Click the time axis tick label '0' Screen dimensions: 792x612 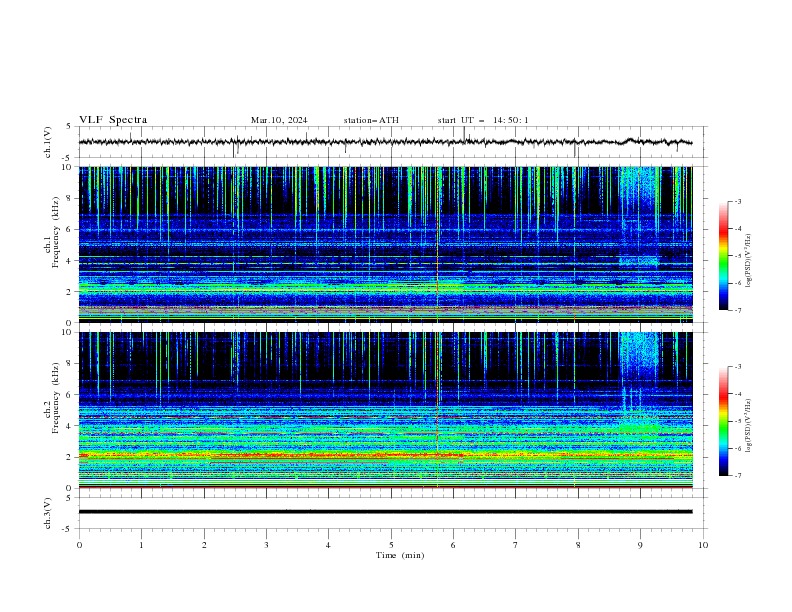click(x=79, y=545)
